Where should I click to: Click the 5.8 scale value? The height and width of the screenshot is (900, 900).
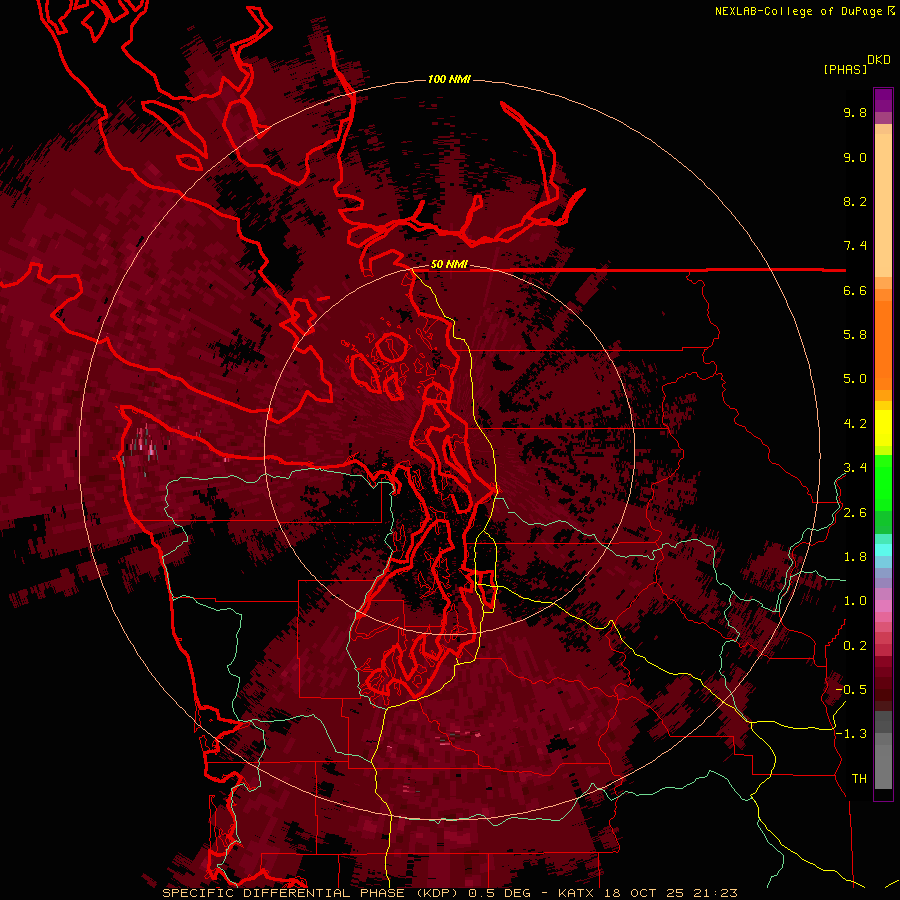tap(855, 335)
